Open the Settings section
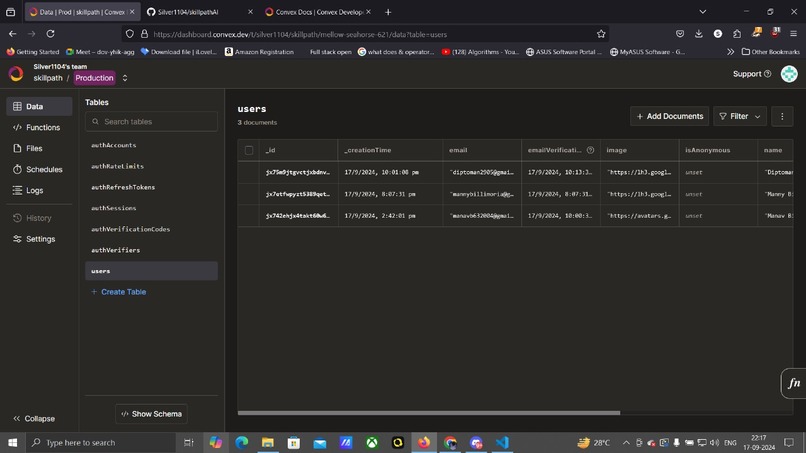This screenshot has width=806, height=453. coord(39,239)
